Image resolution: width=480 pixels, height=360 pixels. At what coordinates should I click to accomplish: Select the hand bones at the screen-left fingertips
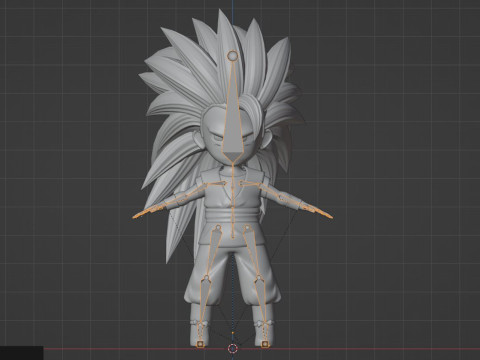[x=144, y=213]
